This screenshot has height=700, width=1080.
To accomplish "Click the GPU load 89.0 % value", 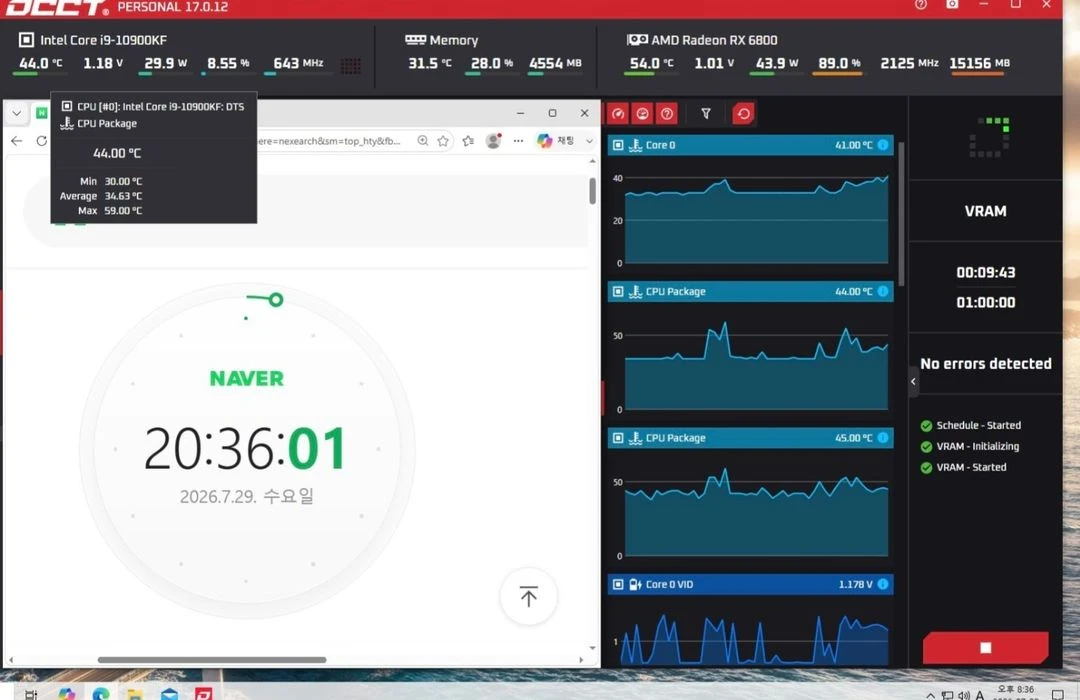I will [x=839, y=63].
